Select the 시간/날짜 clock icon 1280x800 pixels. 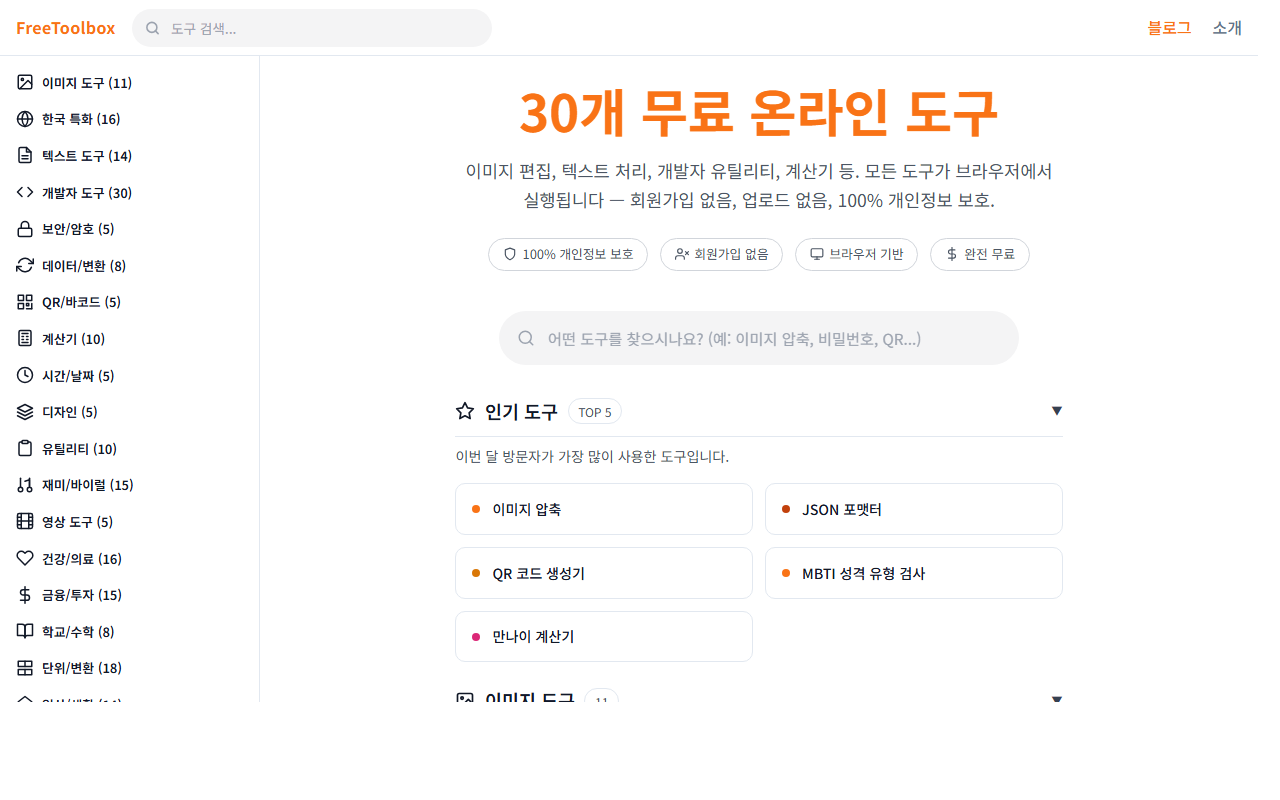point(24,375)
